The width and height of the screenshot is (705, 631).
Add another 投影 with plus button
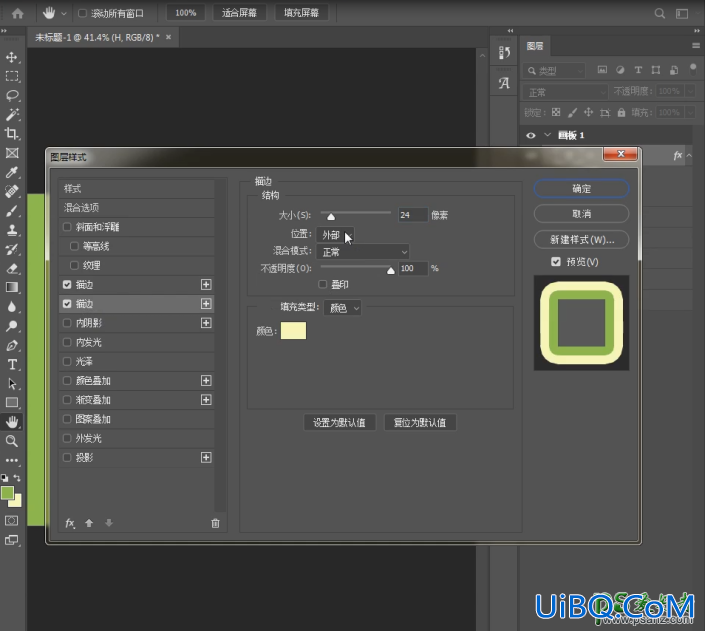pyautogui.click(x=206, y=457)
